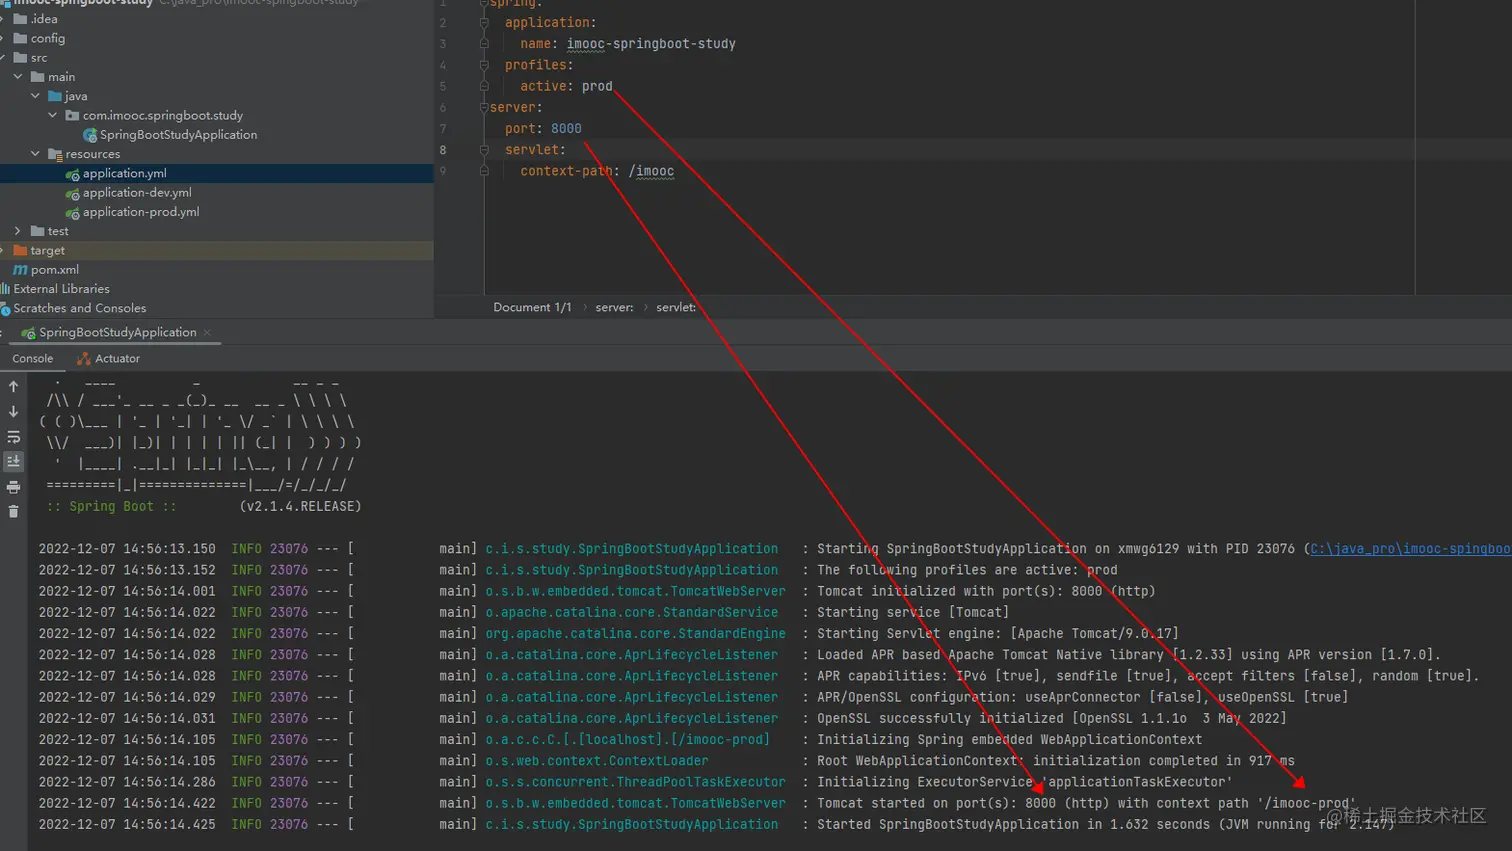Click the .idea folder icon
Image resolution: width=1512 pixels, height=851 pixels.
tap(20, 19)
